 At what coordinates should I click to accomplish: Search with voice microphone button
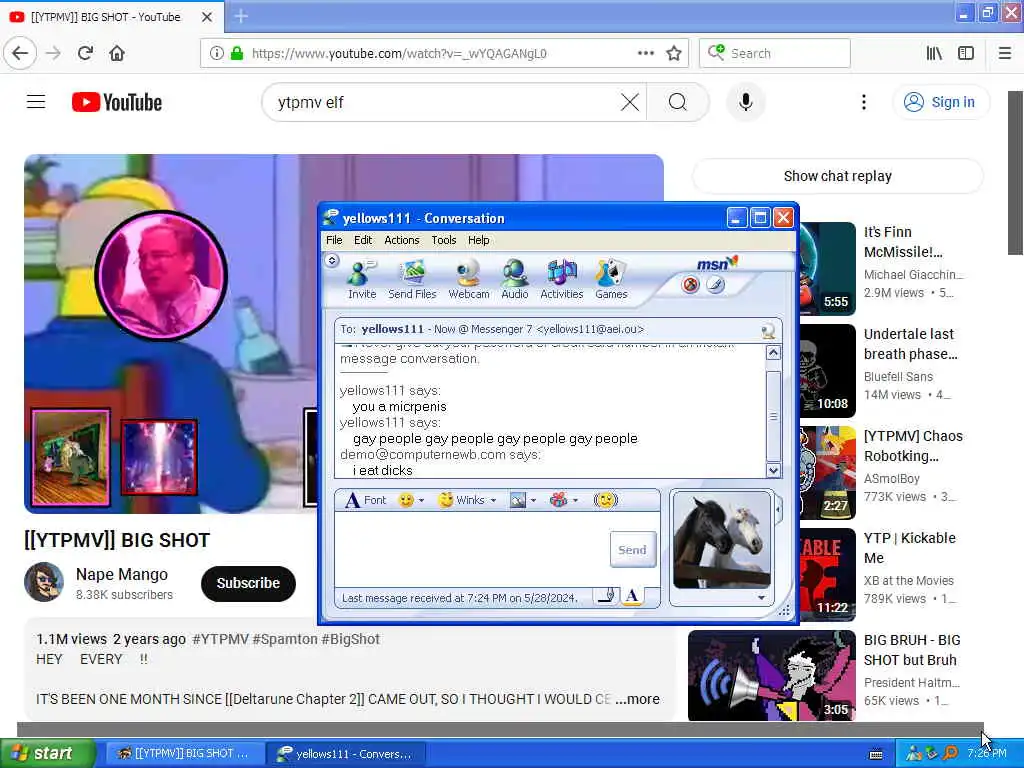(745, 102)
